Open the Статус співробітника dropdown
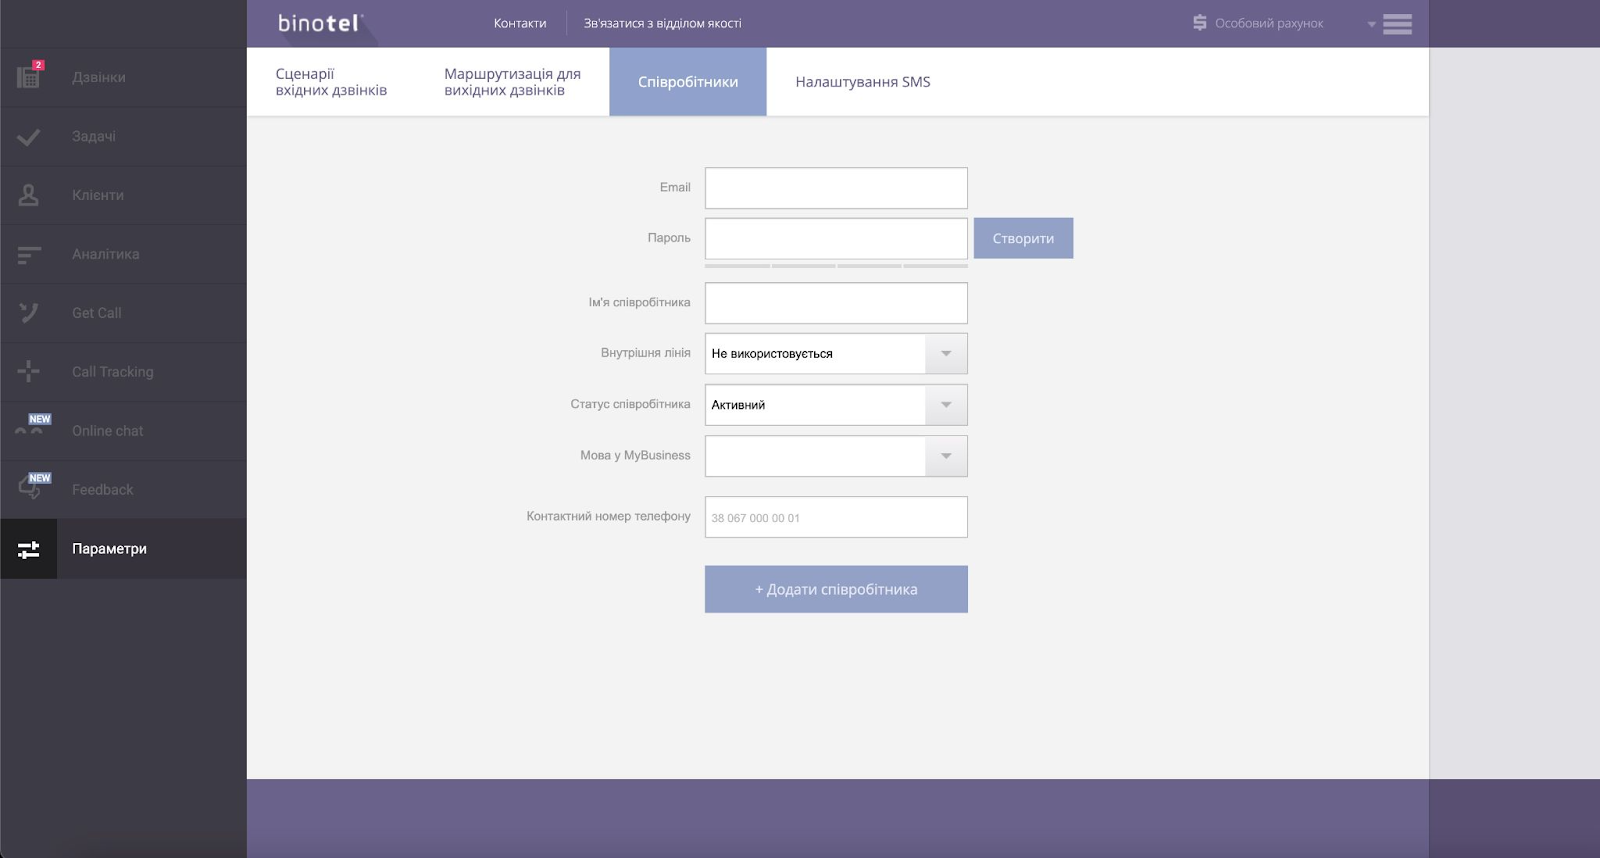The width and height of the screenshot is (1600, 858). point(836,405)
